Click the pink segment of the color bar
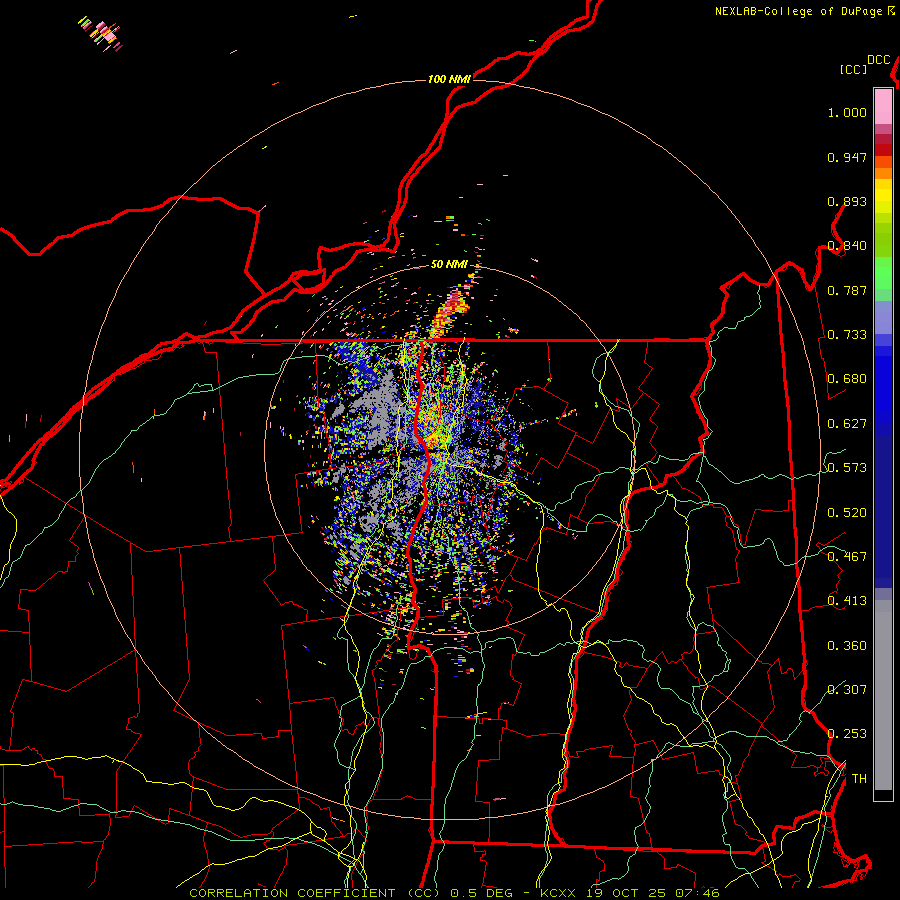Image resolution: width=900 pixels, height=900 pixels. 883,106
